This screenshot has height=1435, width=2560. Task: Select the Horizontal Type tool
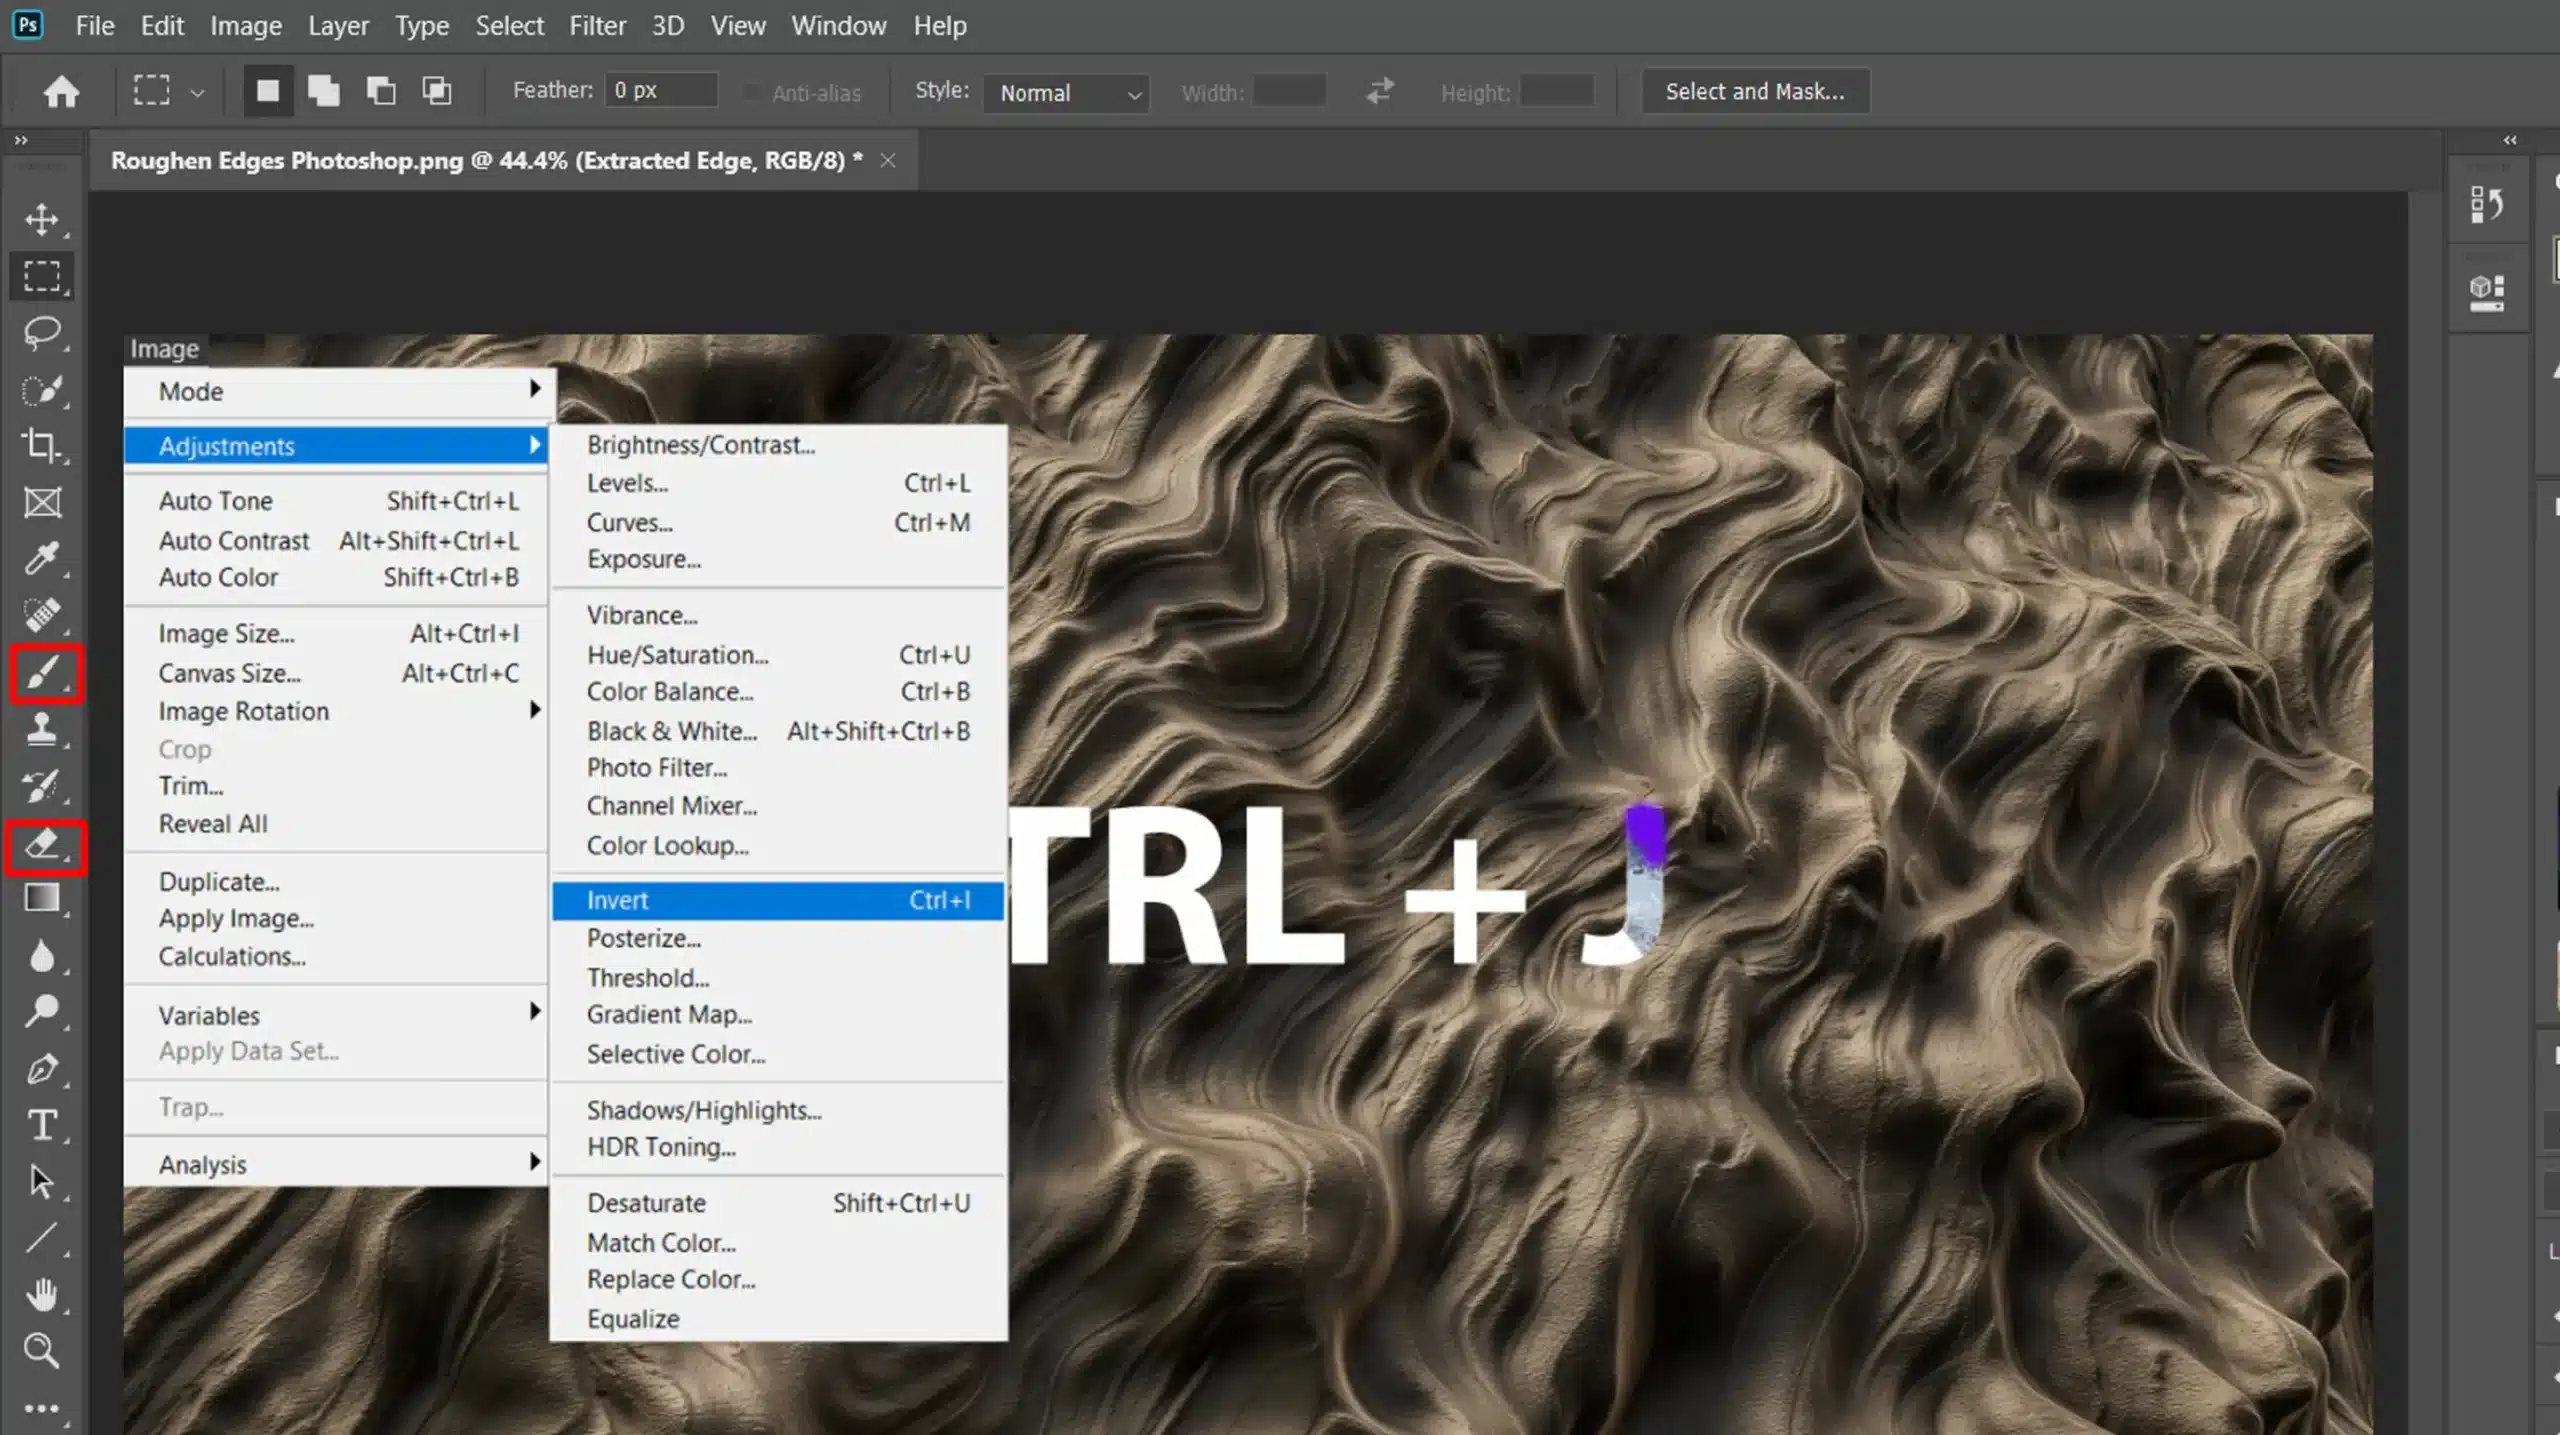coord(42,1126)
